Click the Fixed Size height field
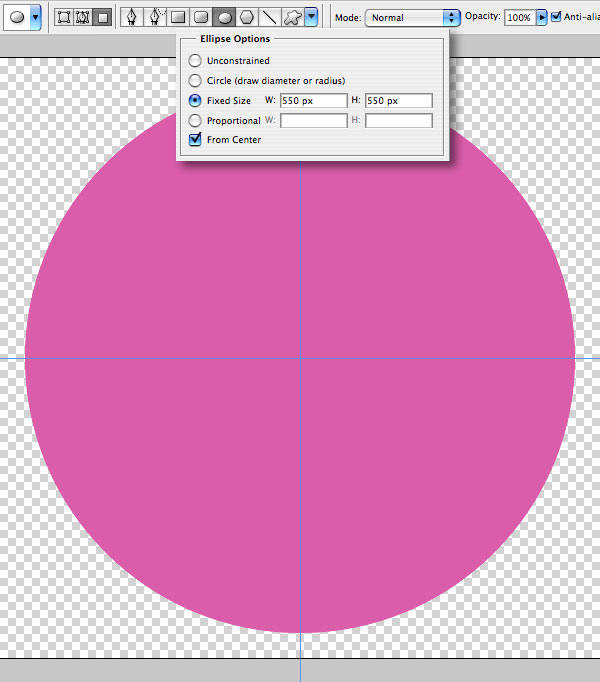600x682 pixels. (399, 100)
